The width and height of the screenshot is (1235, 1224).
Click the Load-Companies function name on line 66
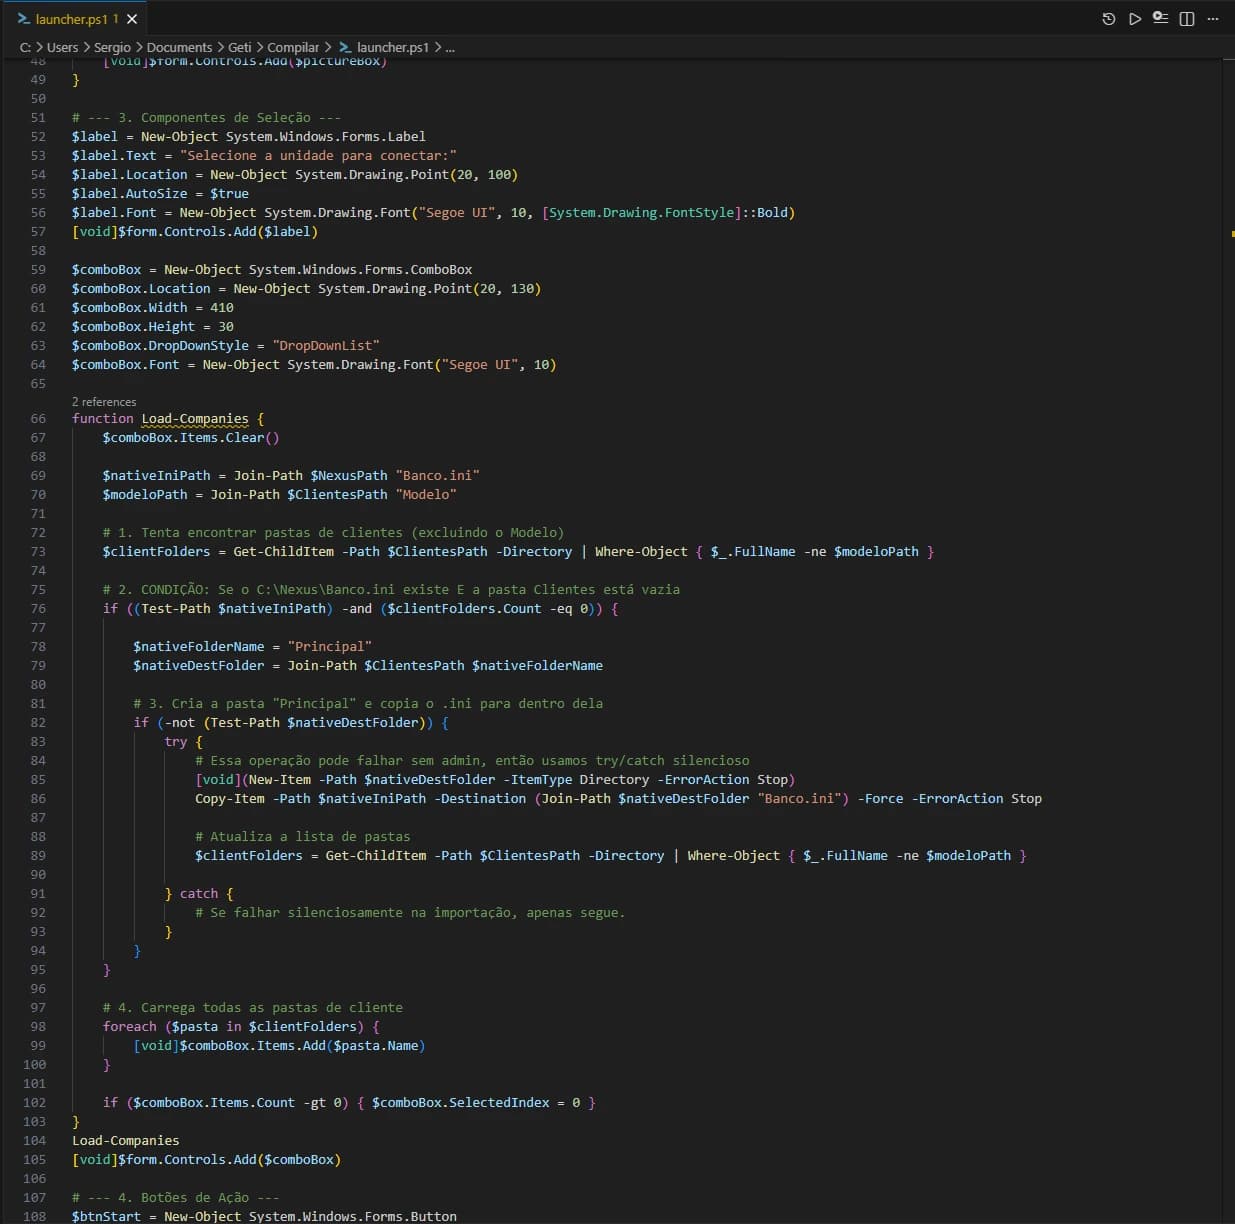195,418
